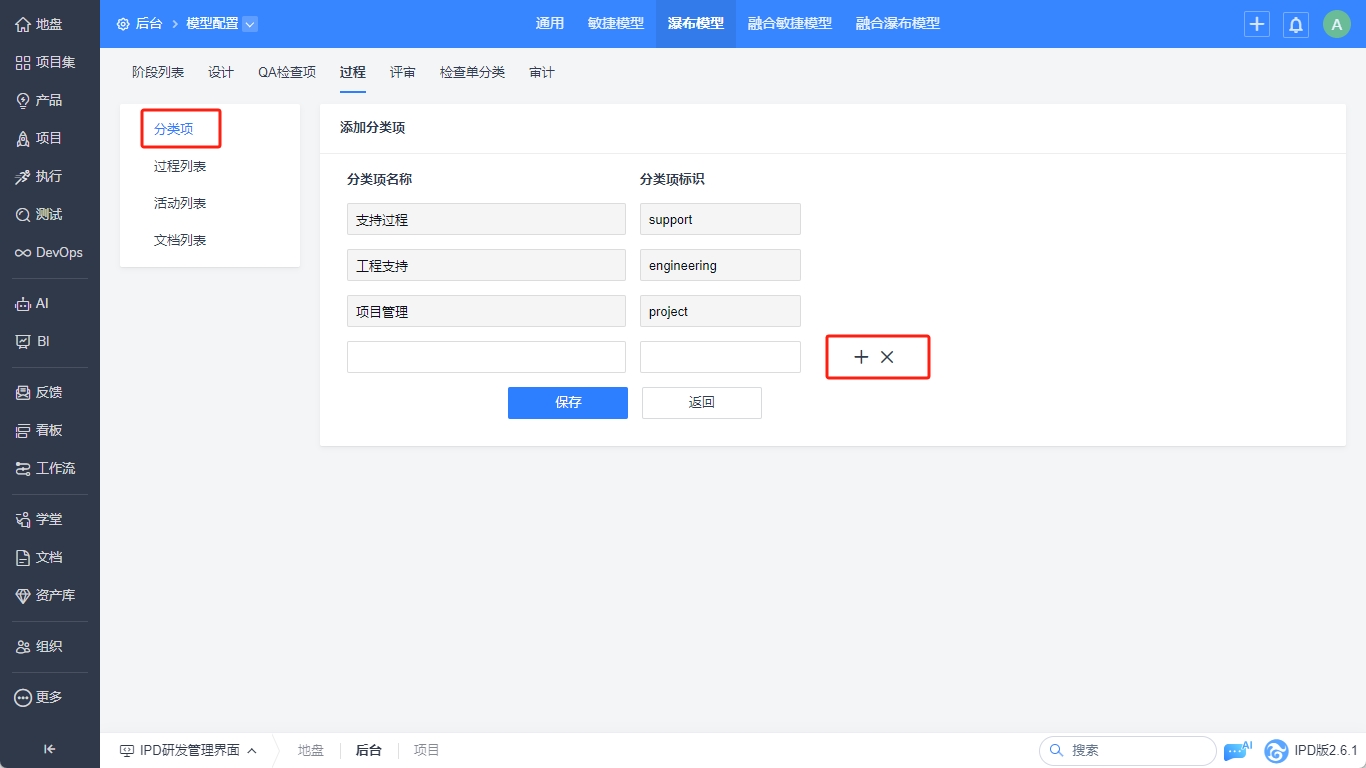Open the user avatar A menu
Screen dimensions: 1366x768
coord(1337,24)
